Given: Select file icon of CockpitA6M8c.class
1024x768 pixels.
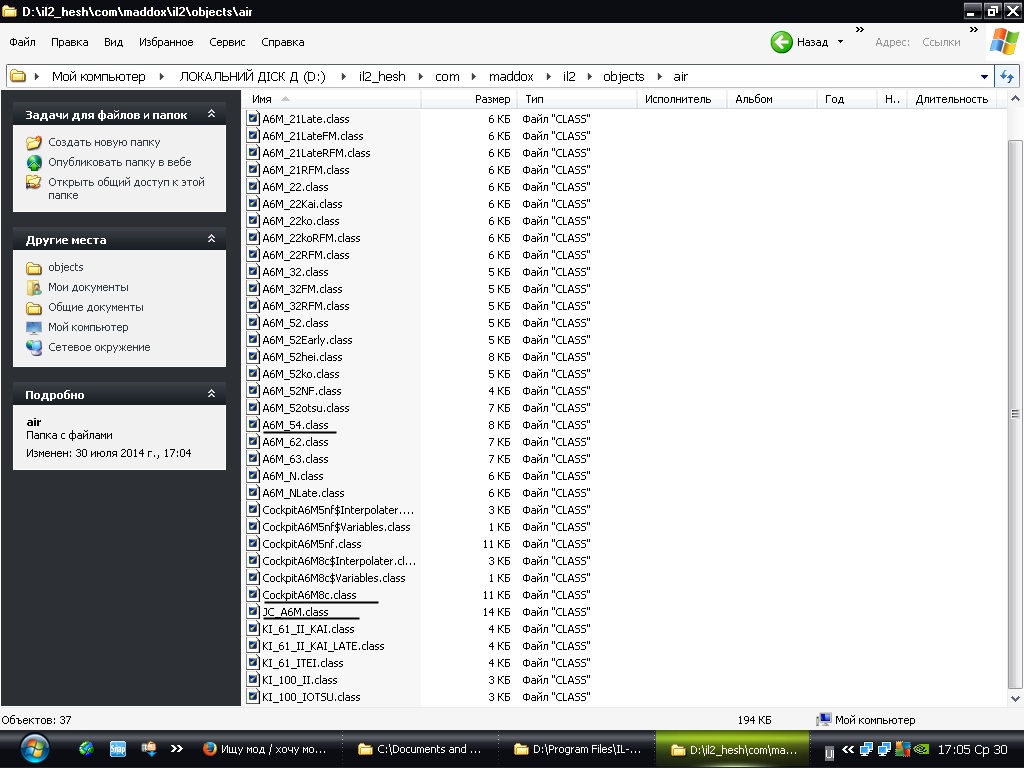Looking at the screenshot, I should 253,595.
